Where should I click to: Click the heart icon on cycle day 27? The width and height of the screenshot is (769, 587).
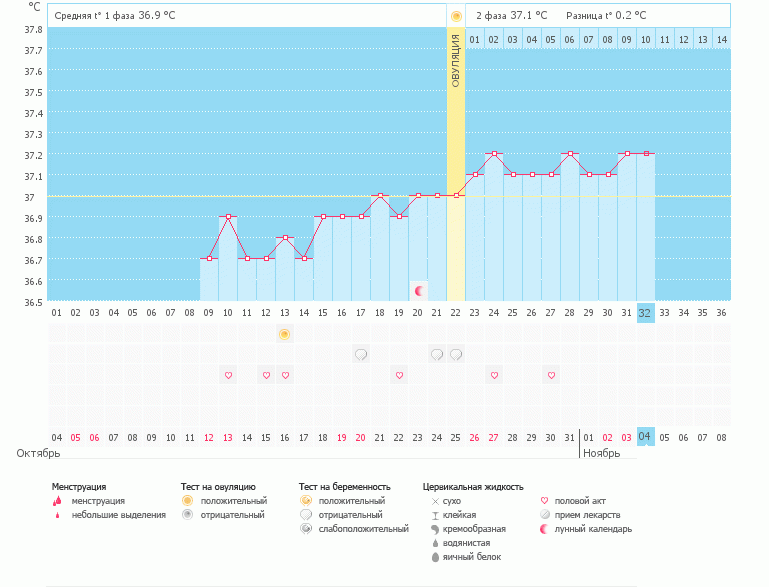click(551, 375)
